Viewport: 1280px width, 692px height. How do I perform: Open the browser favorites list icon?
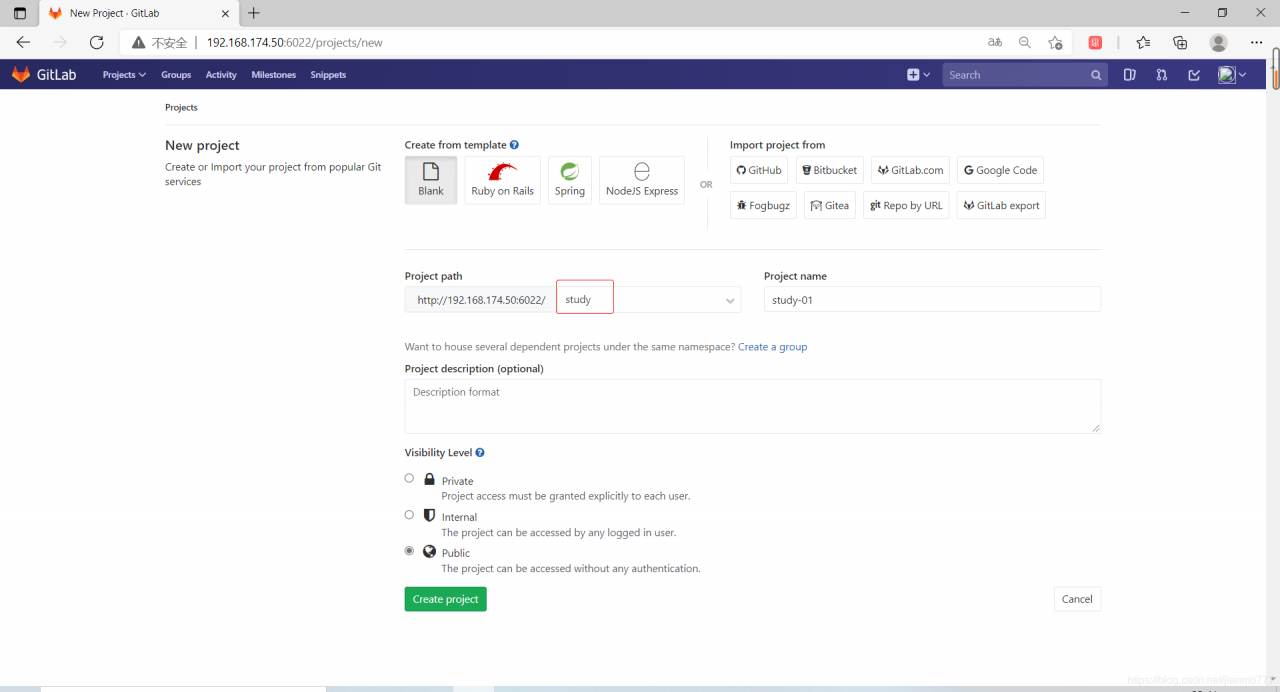pos(1143,42)
